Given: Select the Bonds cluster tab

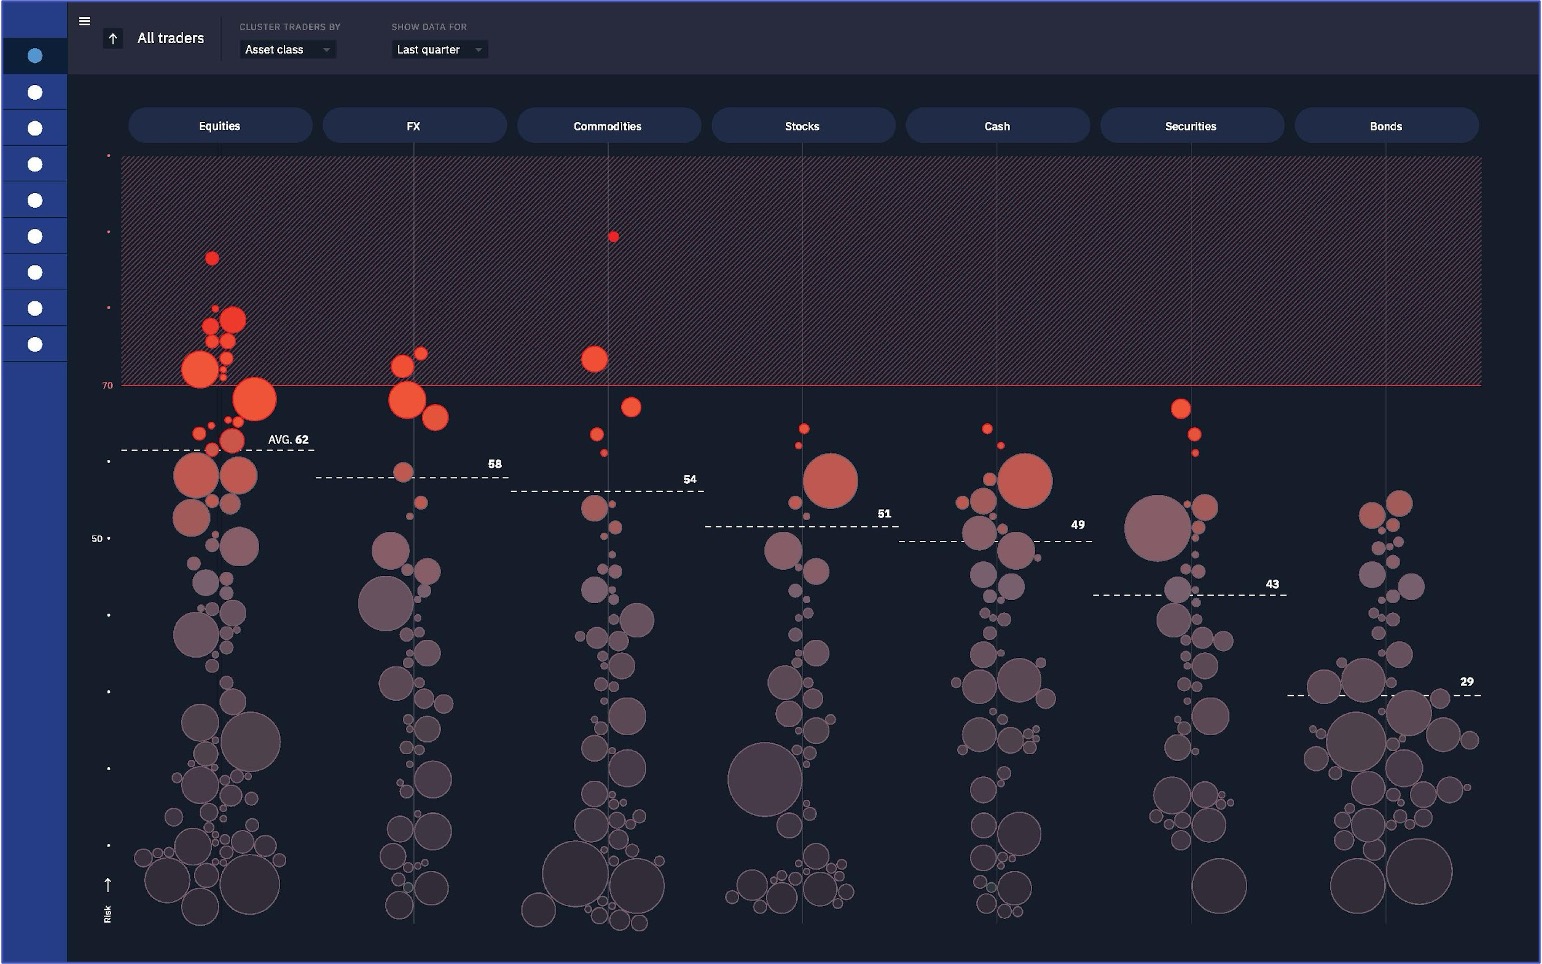Looking at the screenshot, I should (x=1386, y=126).
